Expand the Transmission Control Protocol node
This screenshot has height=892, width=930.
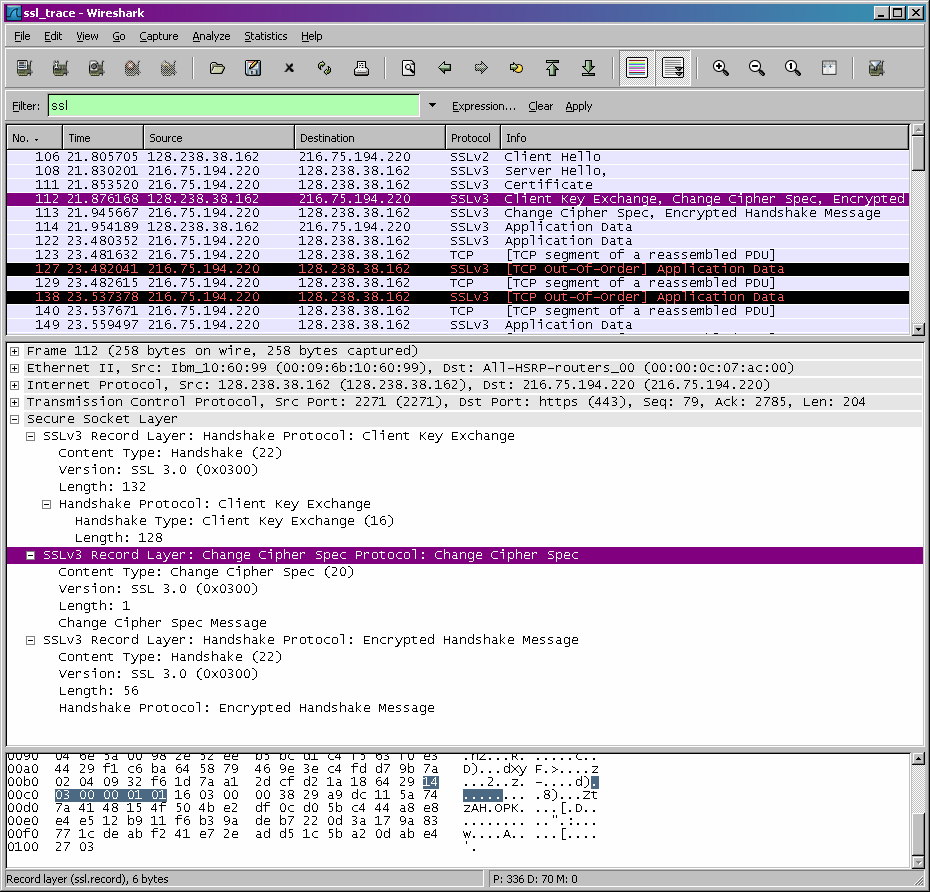pyautogui.click(x=14, y=402)
